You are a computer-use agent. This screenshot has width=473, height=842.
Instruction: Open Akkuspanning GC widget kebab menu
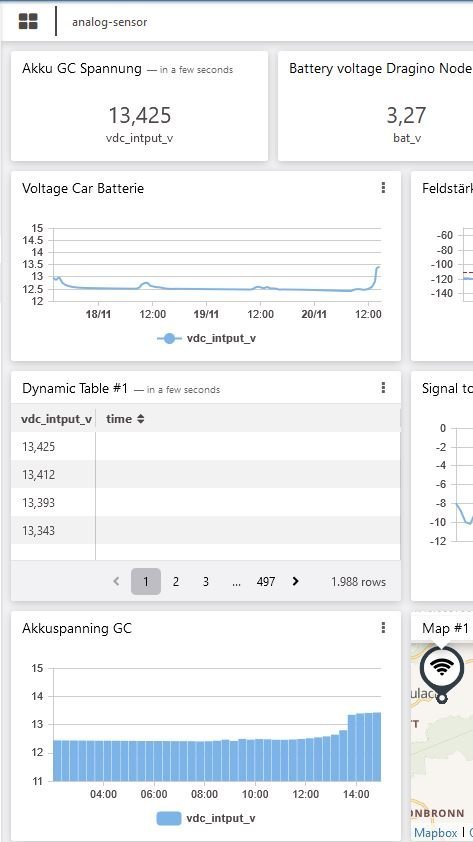pyautogui.click(x=383, y=627)
